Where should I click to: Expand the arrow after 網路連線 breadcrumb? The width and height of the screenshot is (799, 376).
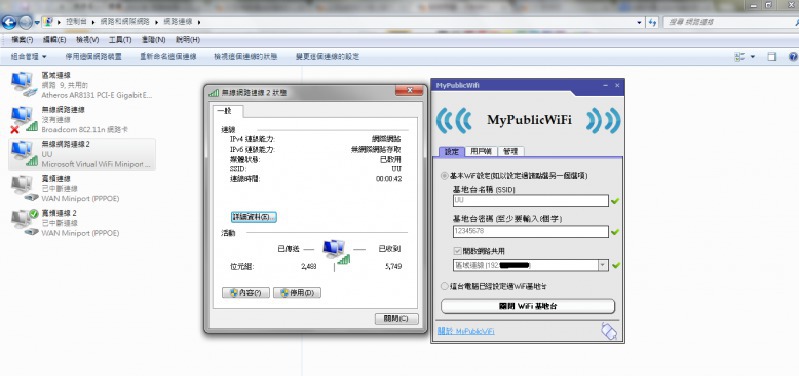pos(199,22)
